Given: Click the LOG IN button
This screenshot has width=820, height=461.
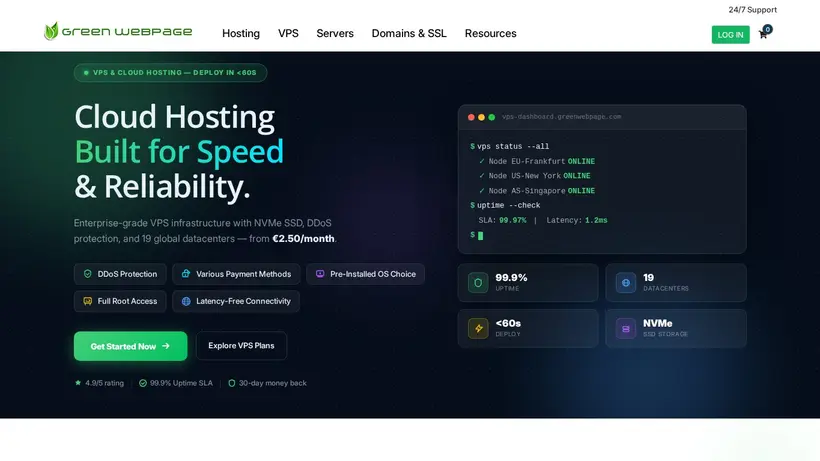Looking at the screenshot, I should coord(731,34).
